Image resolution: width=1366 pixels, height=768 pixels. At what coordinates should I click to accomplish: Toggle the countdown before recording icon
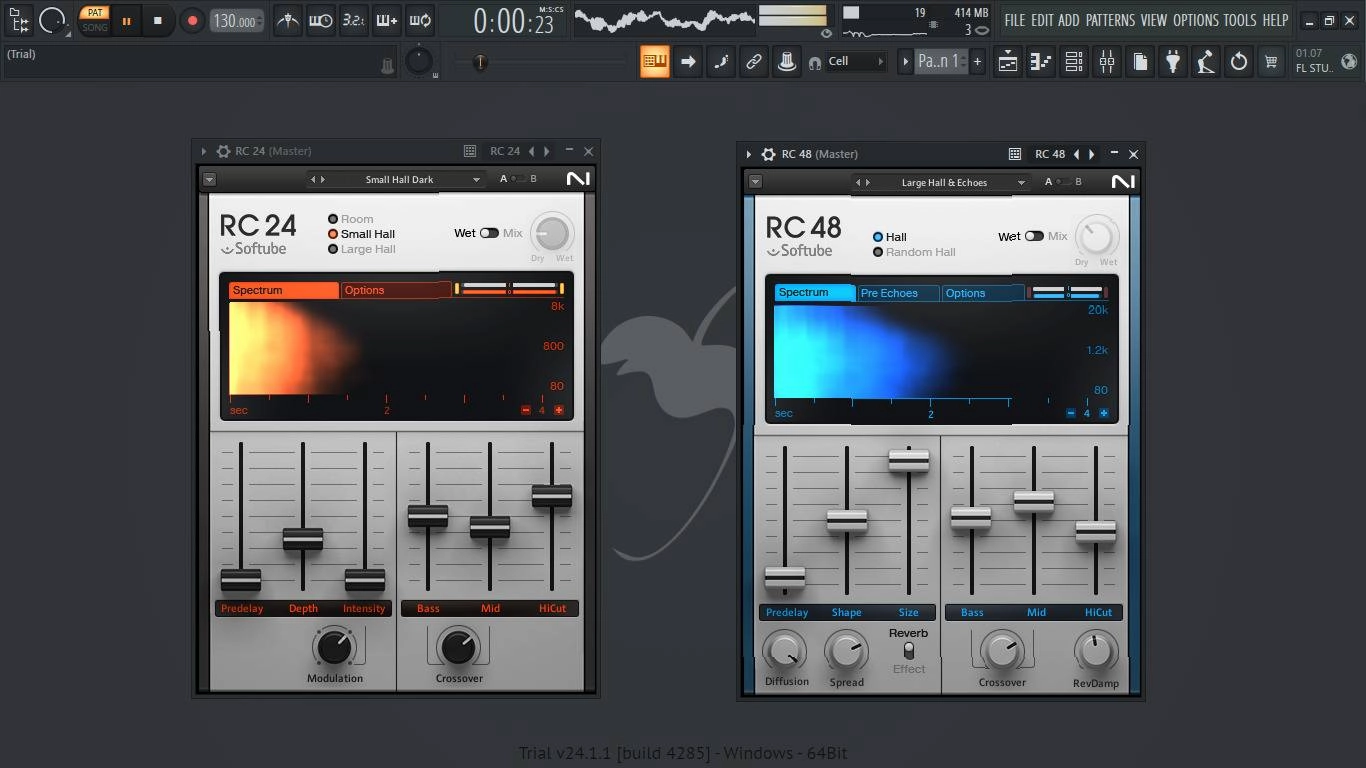coord(353,20)
